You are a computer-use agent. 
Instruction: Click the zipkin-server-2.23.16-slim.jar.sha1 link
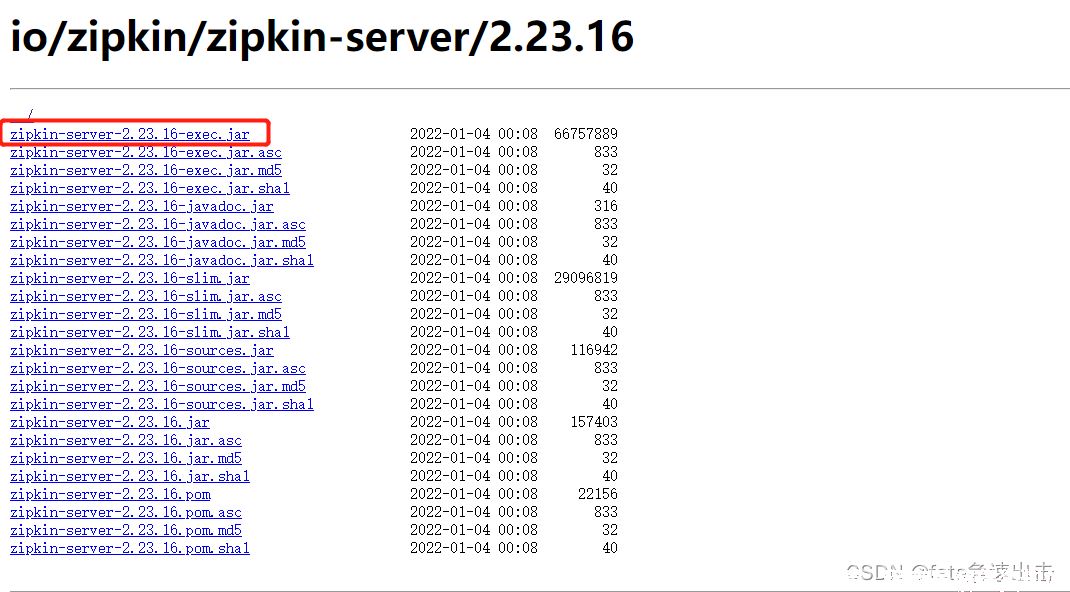[x=149, y=332]
